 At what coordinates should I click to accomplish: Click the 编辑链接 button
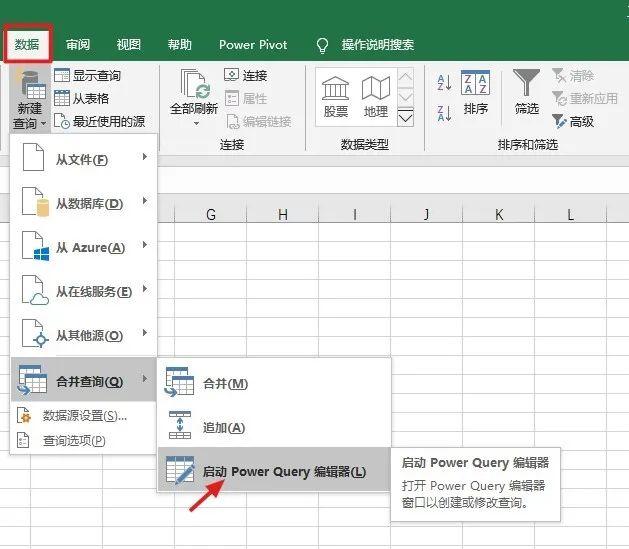[258, 121]
